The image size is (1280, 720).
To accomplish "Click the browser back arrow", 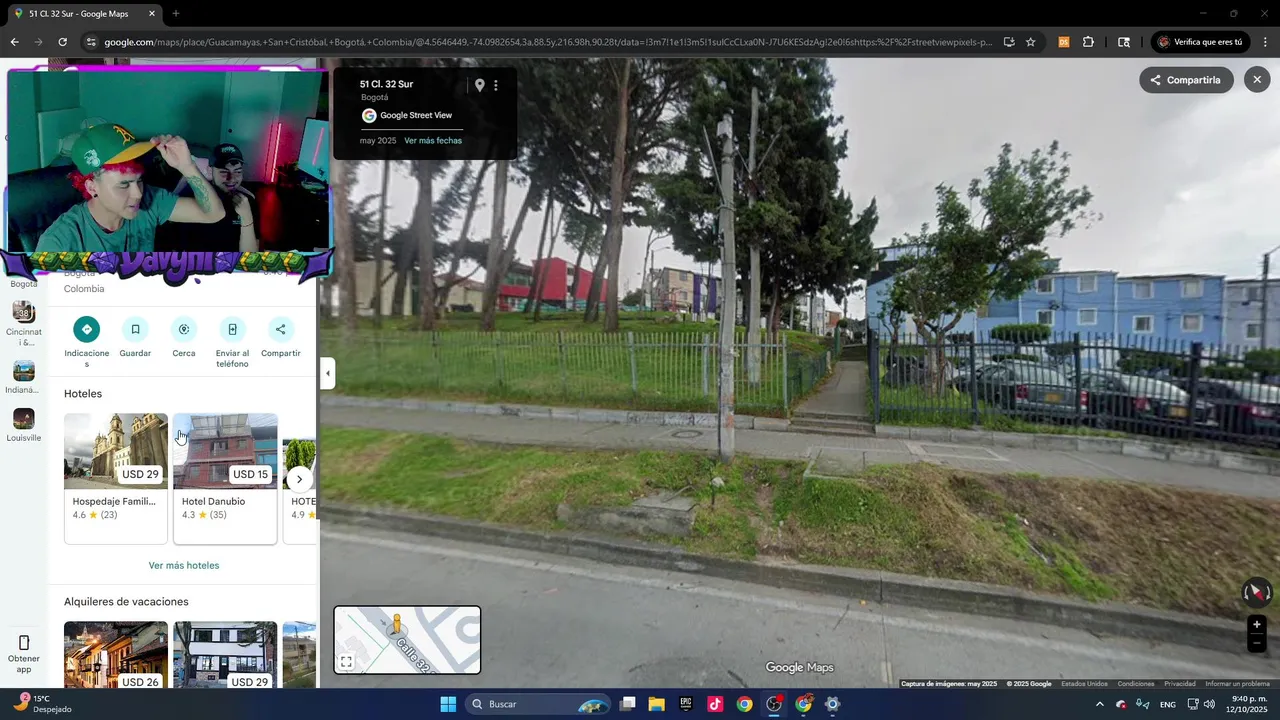I will [14, 42].
